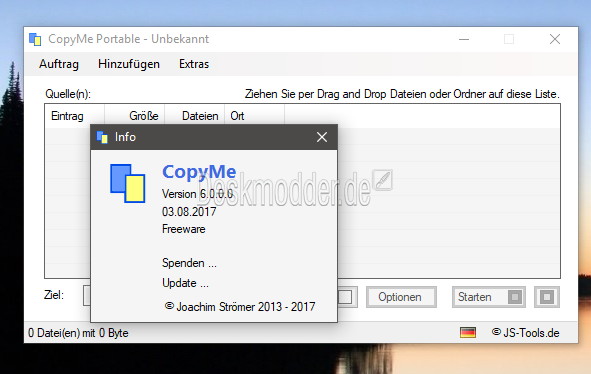Click the Eintrag column header
Screen dimensions: 591x374
[x=75, y=116]
